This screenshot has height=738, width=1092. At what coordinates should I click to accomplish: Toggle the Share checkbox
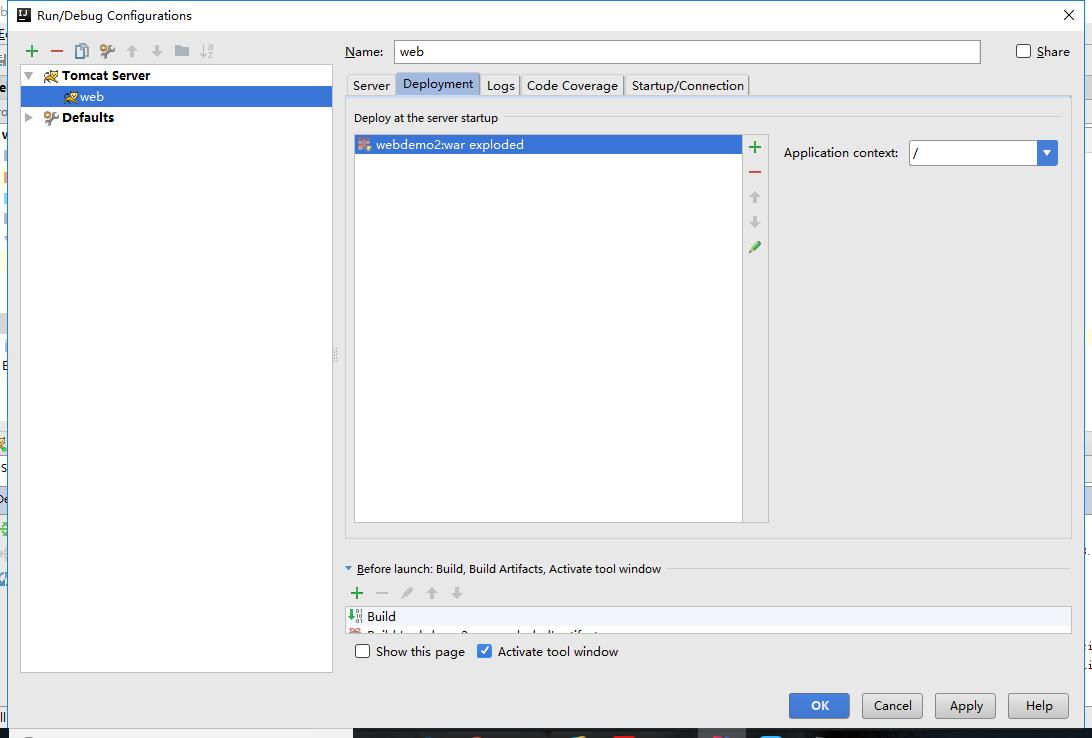tap(1023, 51)
